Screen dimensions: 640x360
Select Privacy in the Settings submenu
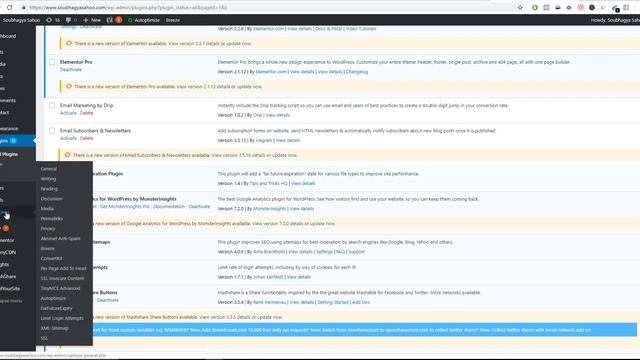tap(48, 229)
